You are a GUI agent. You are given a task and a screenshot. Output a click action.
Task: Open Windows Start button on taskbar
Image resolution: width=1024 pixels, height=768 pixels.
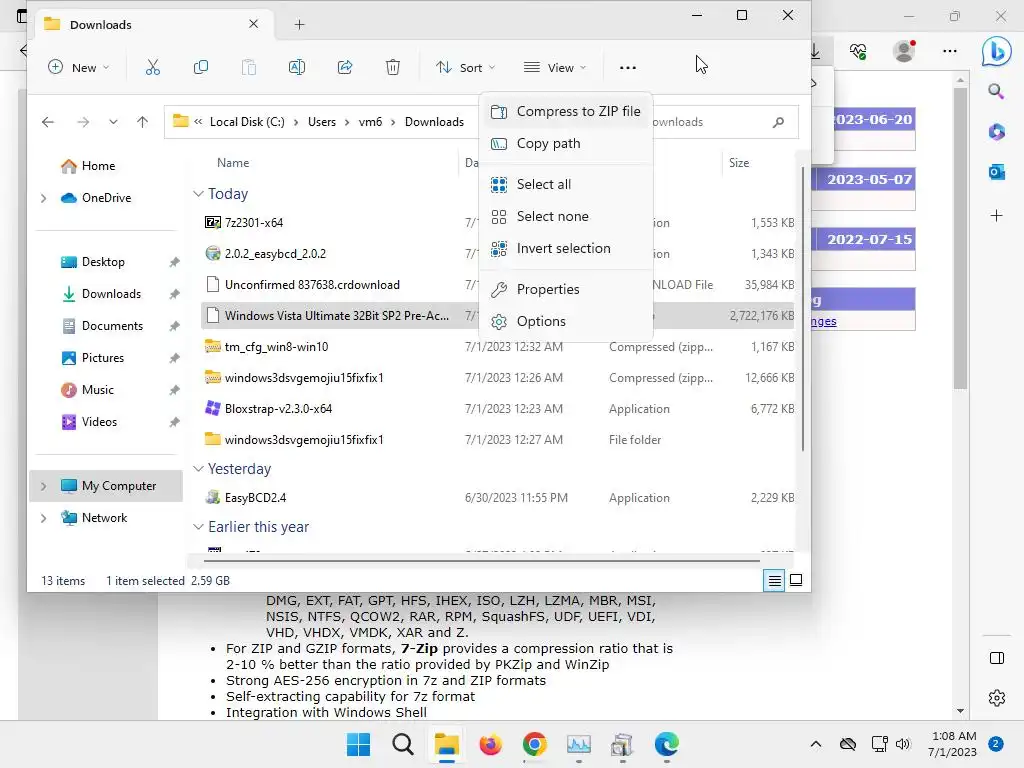359,744
